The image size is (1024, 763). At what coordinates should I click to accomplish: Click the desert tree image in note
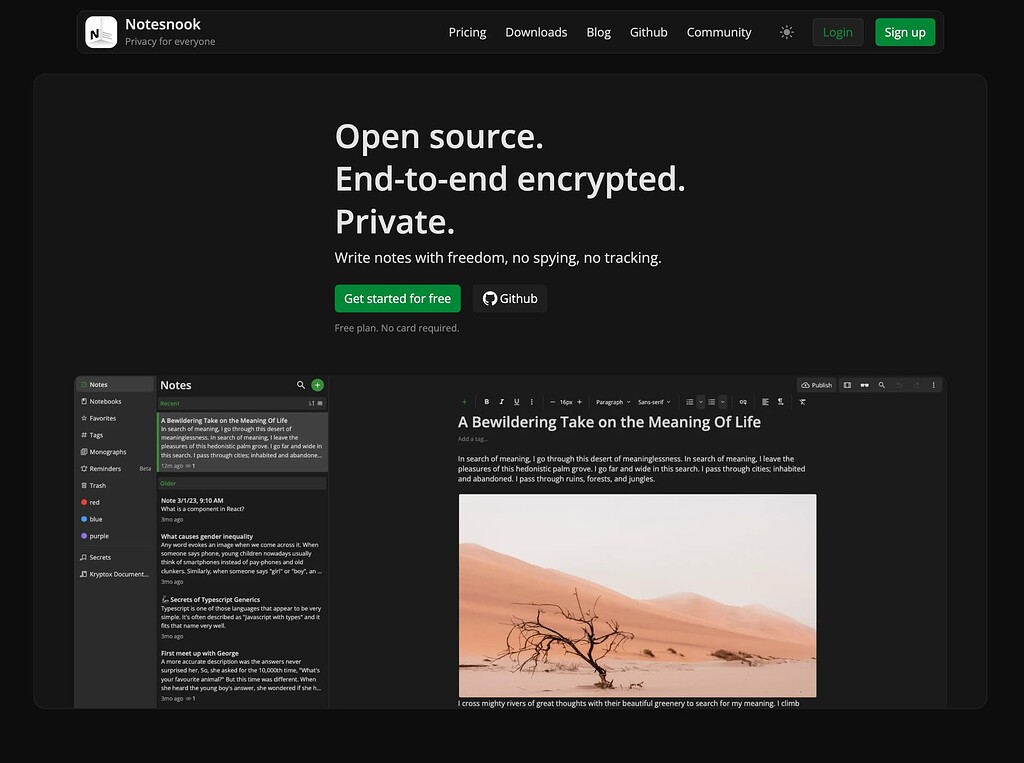(637, 595)
